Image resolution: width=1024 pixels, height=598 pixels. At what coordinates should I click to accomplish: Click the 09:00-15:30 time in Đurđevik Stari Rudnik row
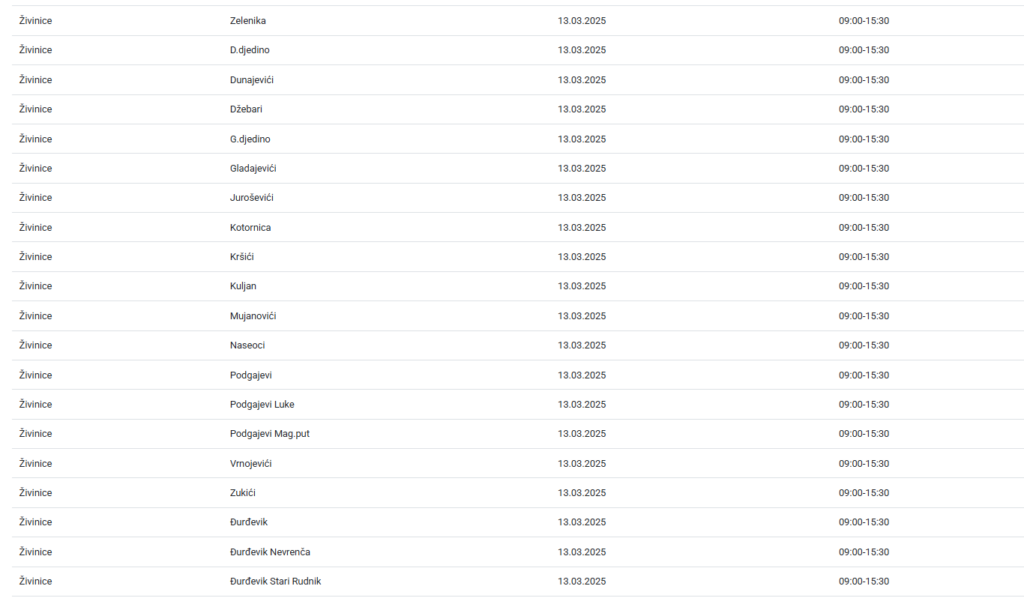pyautogui.click(x=864, y=581)
